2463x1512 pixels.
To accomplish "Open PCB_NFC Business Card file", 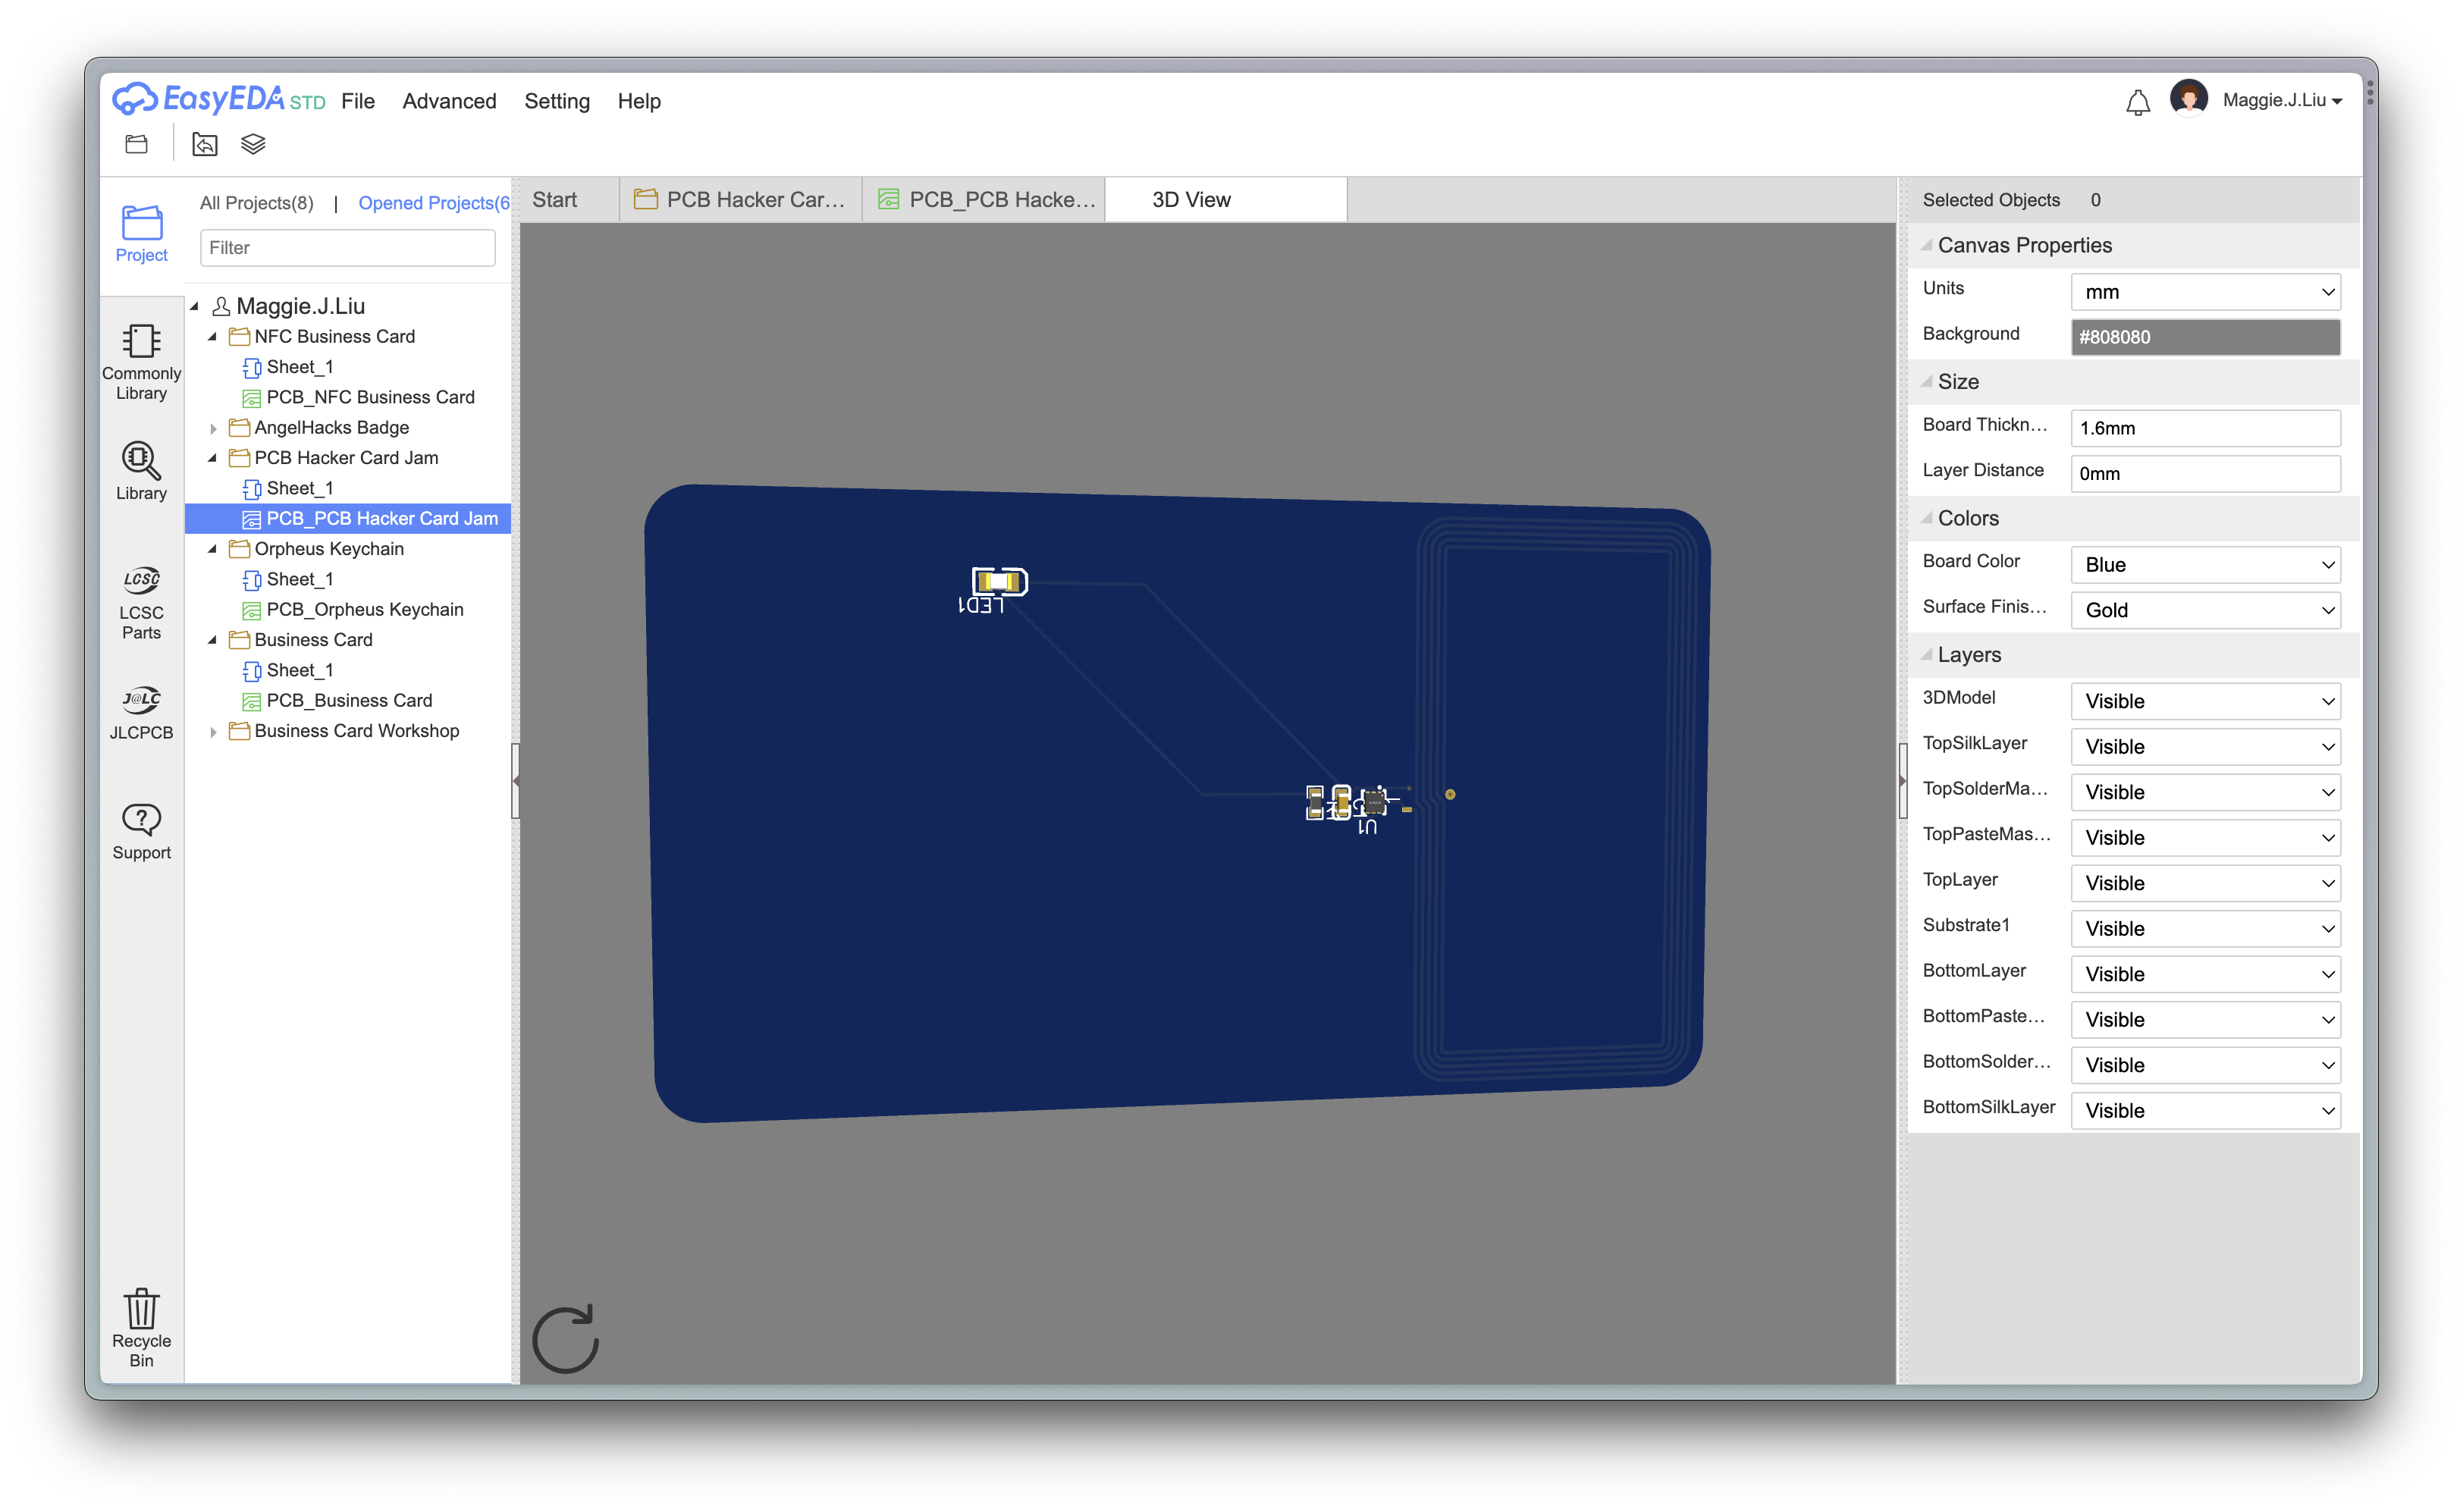I will [370, 397].
